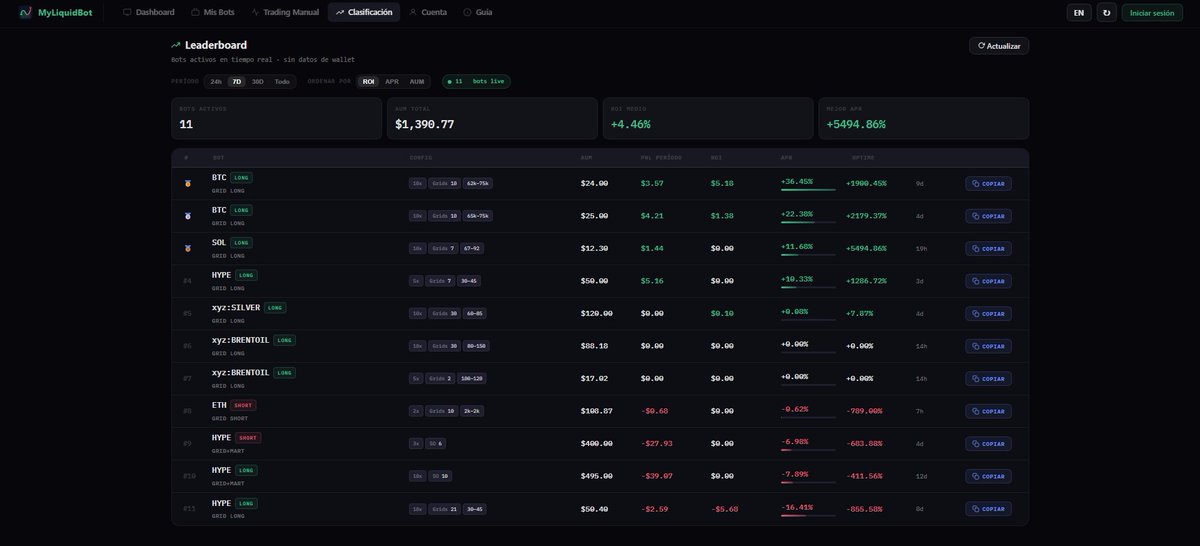The height and width of the screenshot is (546, 1200).
Task: Click the +36.45% ROI progress bar
Action: [808, 190]
